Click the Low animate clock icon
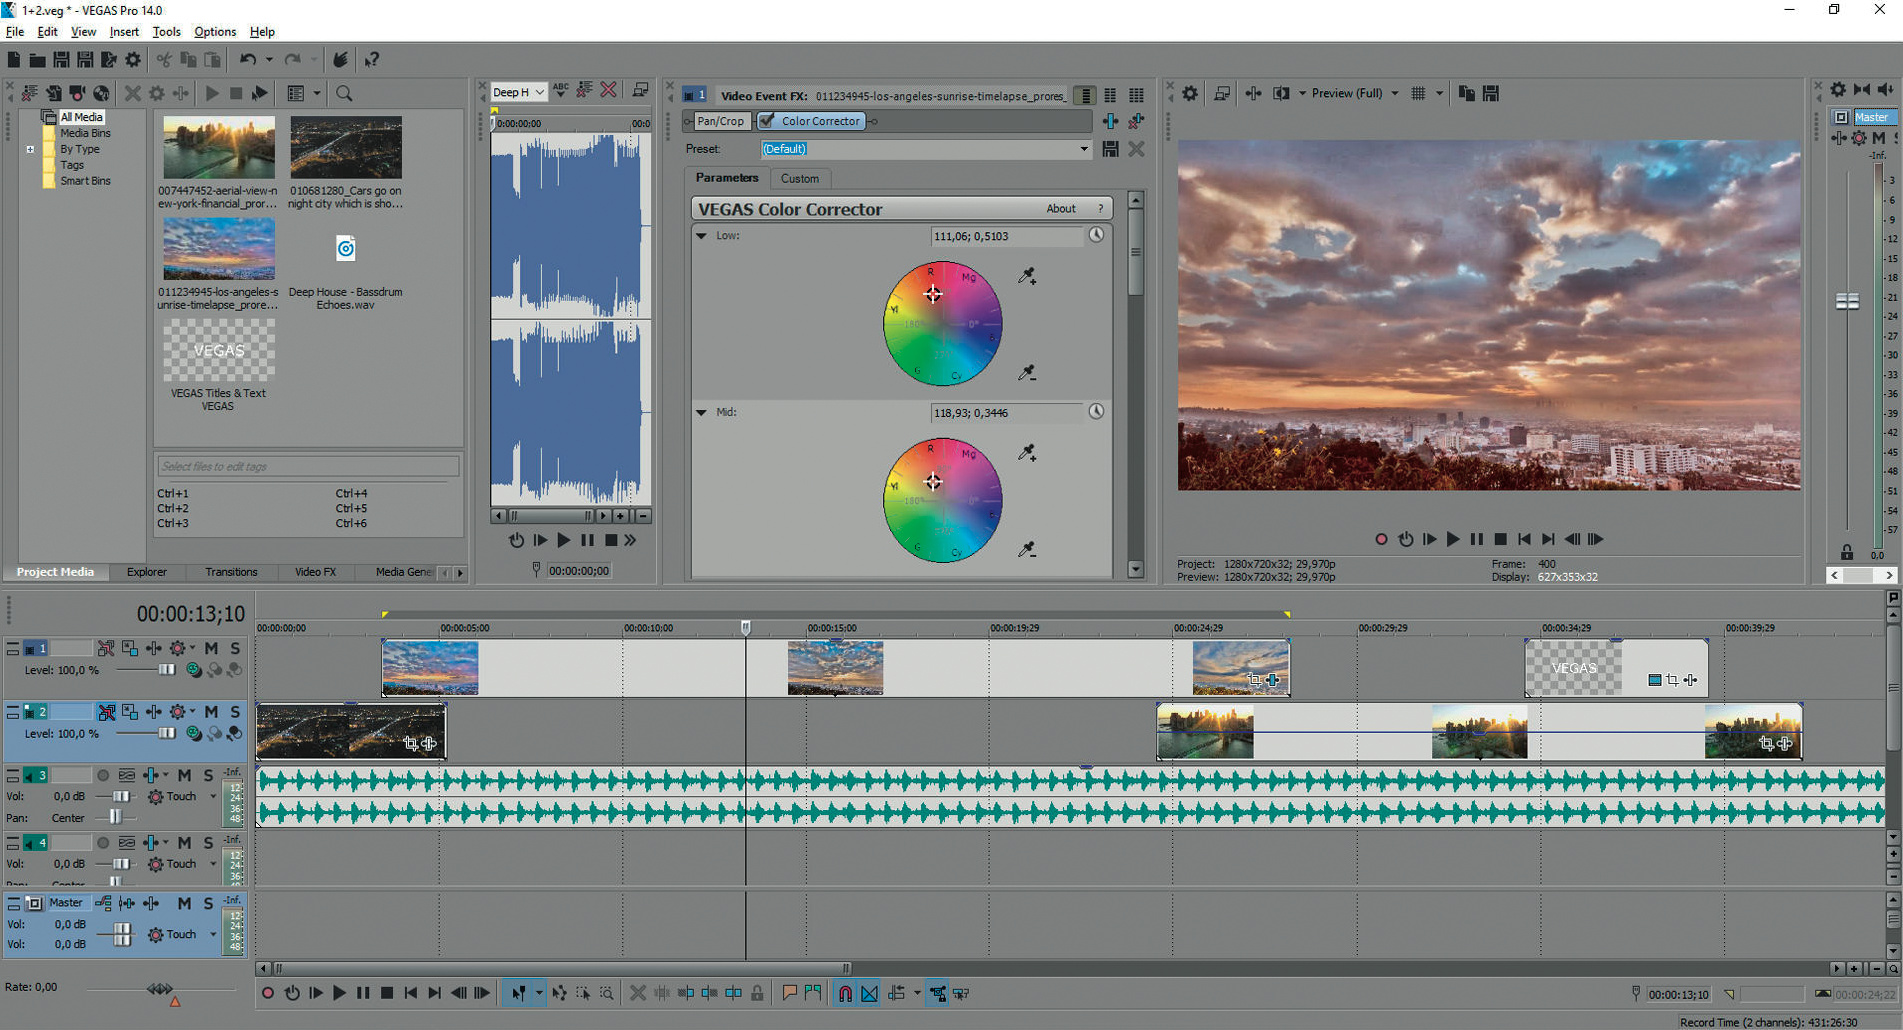 [x=1097, y=235]
